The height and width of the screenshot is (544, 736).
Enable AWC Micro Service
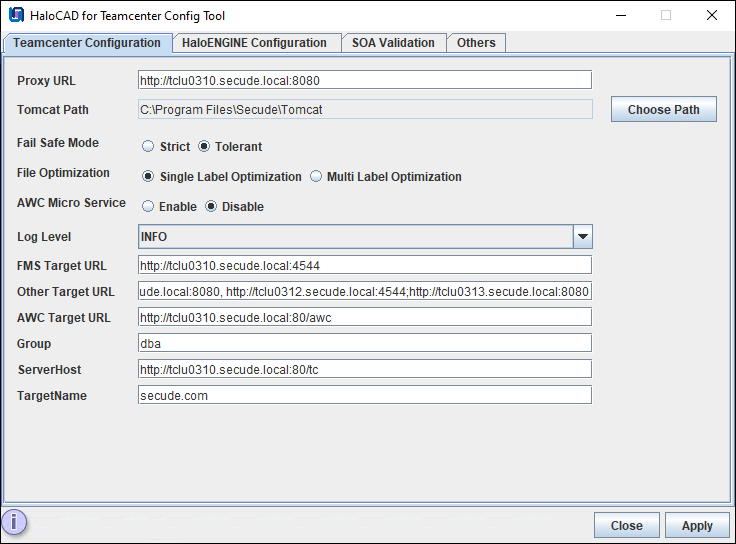(x=148, y=207)
